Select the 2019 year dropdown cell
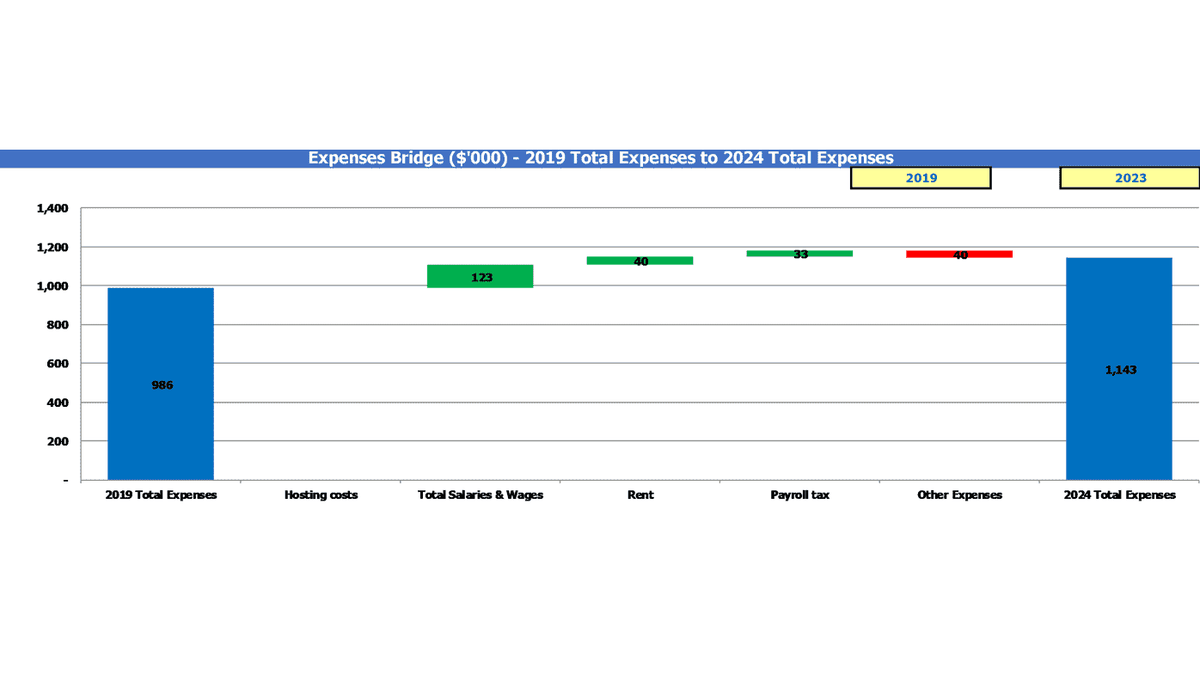Image resolution: width=1200 pixels, height=676 pixels. tap(920, 178)
